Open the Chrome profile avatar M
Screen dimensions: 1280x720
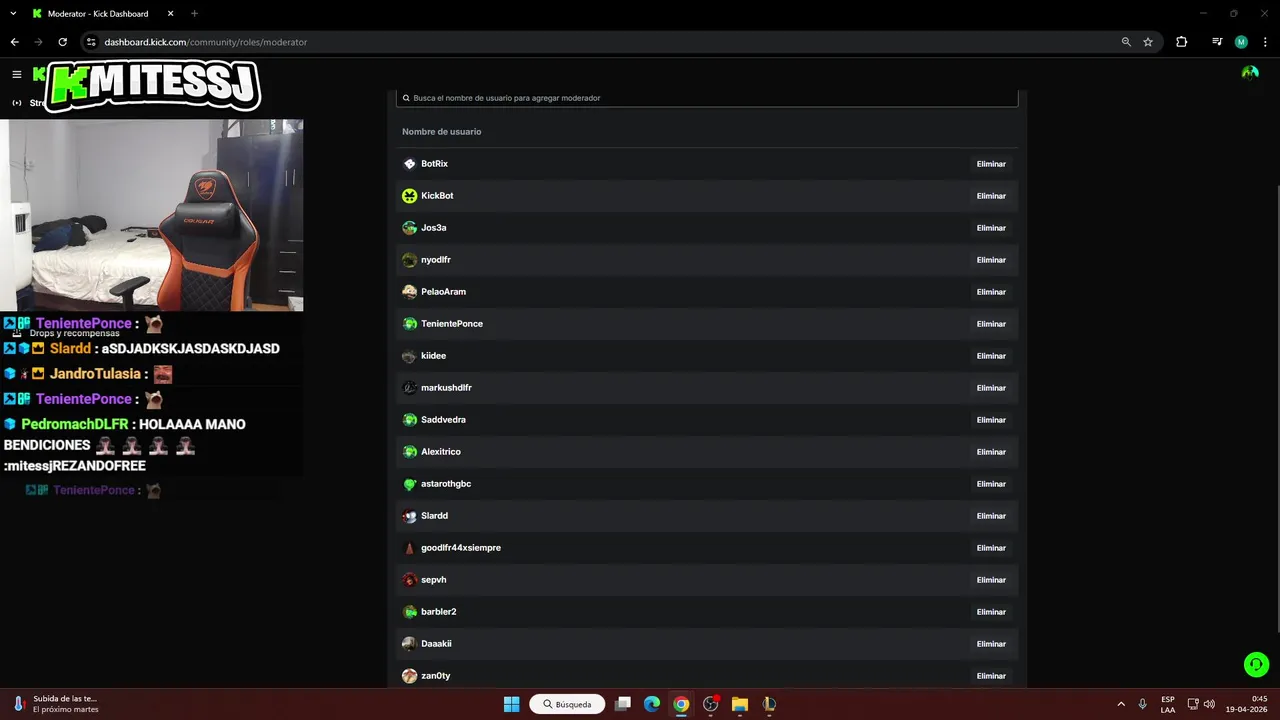pyautogui.click(x=1241, y=42)
